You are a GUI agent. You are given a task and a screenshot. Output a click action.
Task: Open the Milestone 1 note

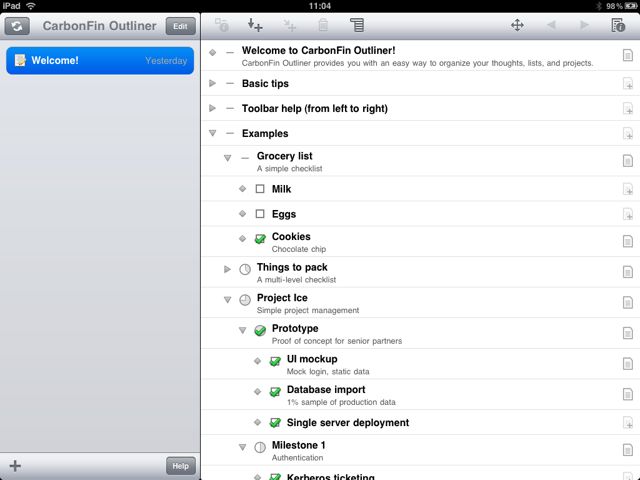(628, 450)
